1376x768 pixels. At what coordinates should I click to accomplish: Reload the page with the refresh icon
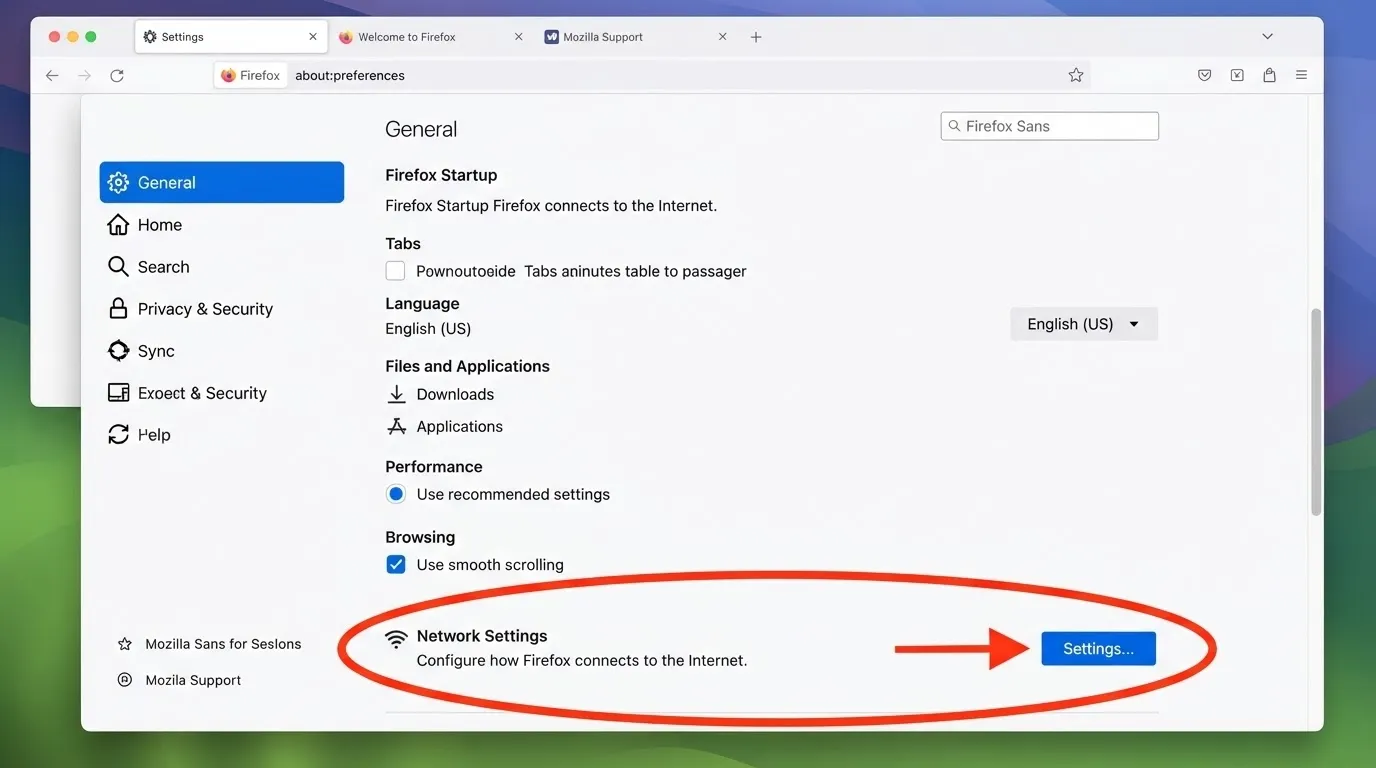117,75
